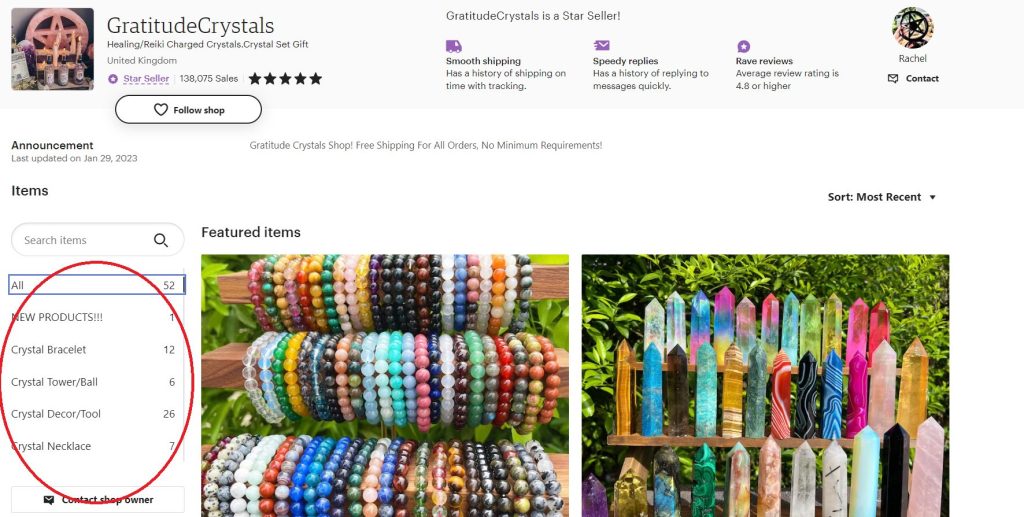Select the NEW PRODUCTS!!! category
This screenshot has height=517, width=1024.
[93, 317]
